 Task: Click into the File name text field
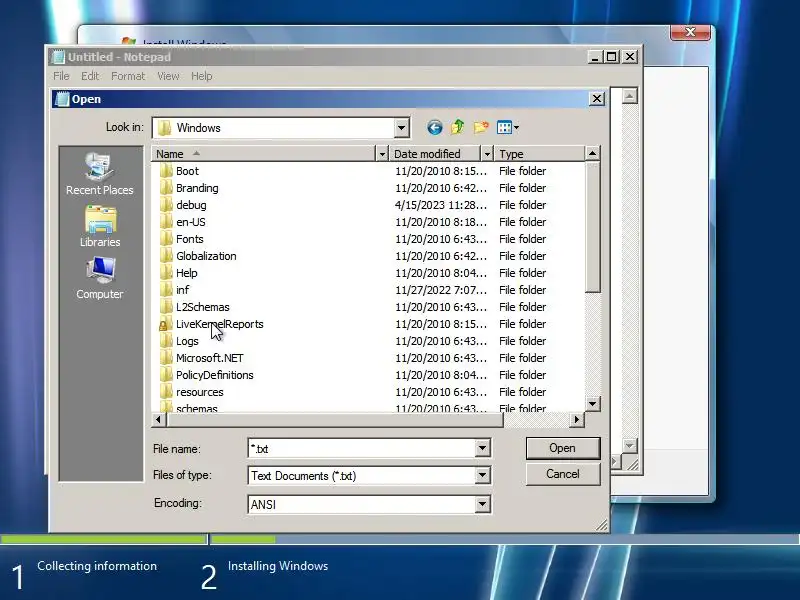click(x=361, y=448)
